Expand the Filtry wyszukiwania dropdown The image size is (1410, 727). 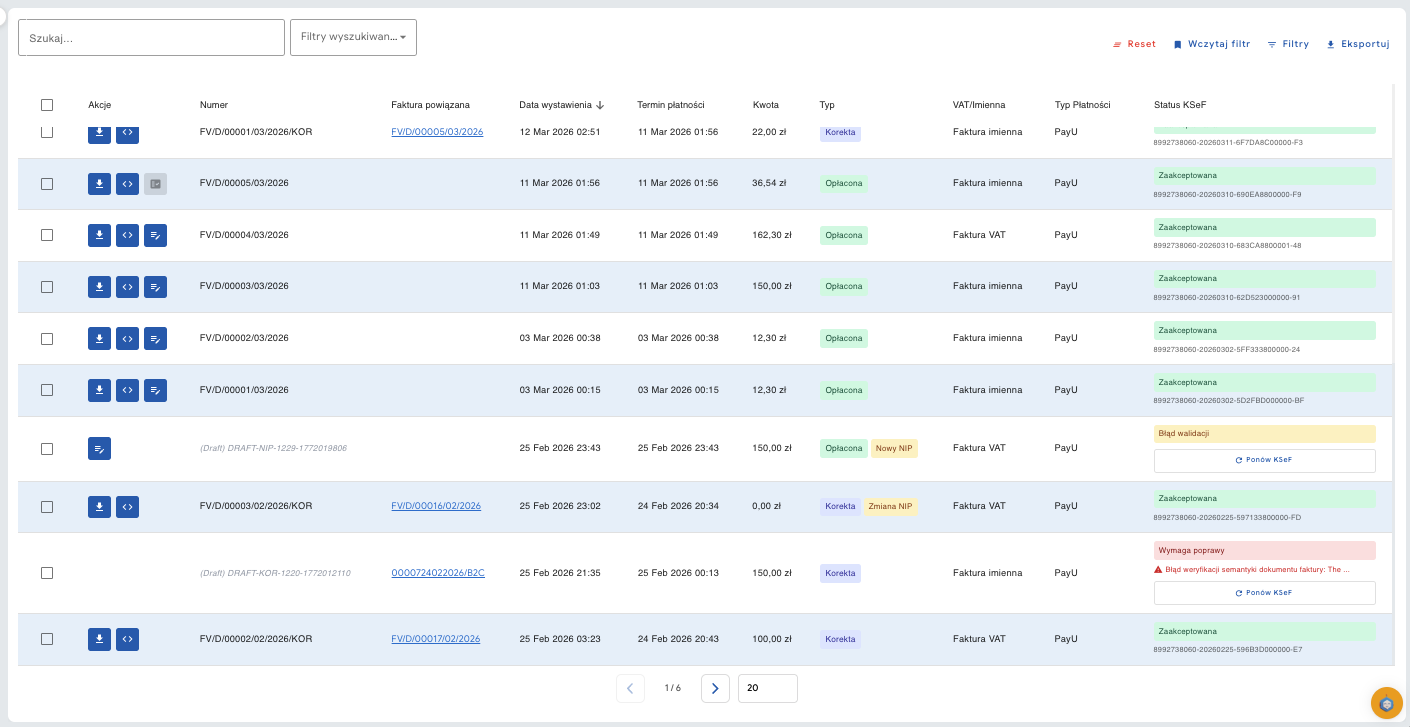coord(353,37)
